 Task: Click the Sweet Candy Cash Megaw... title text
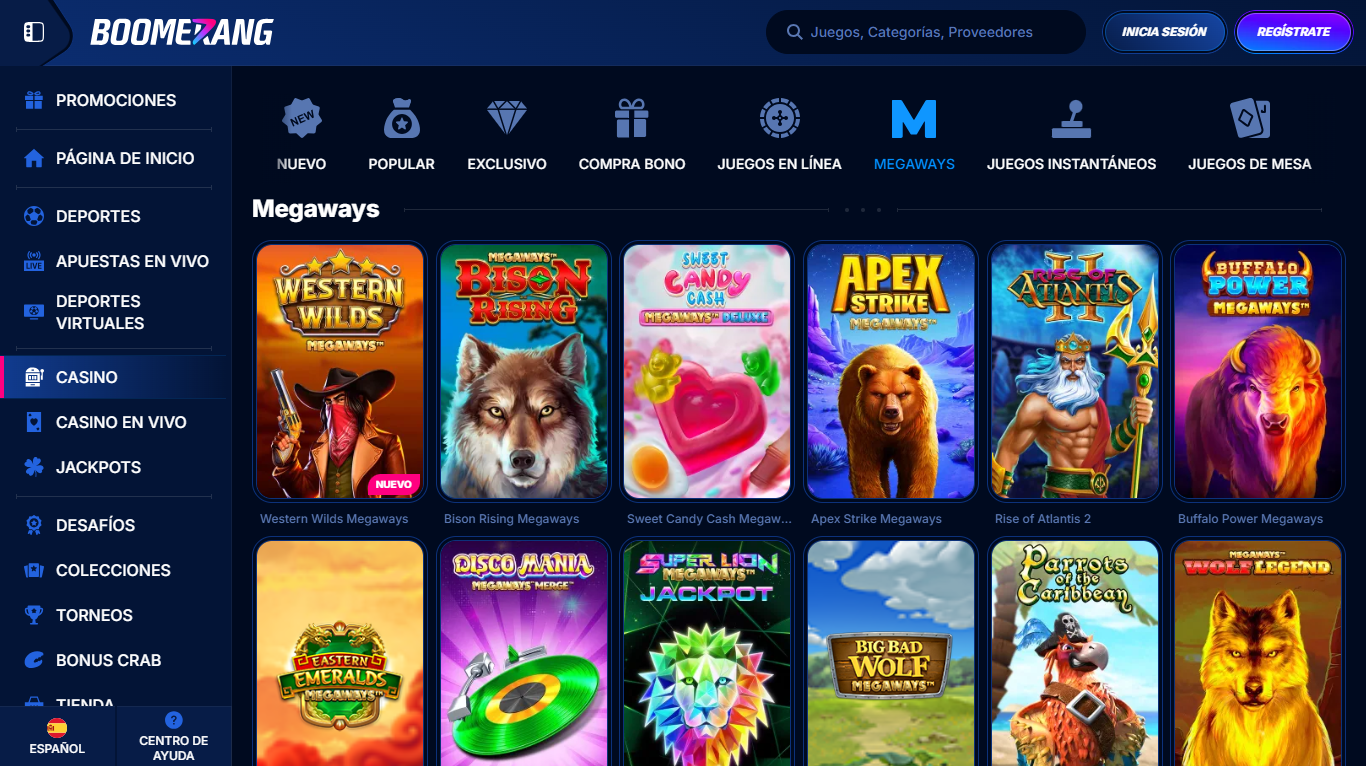click(709, 519)
